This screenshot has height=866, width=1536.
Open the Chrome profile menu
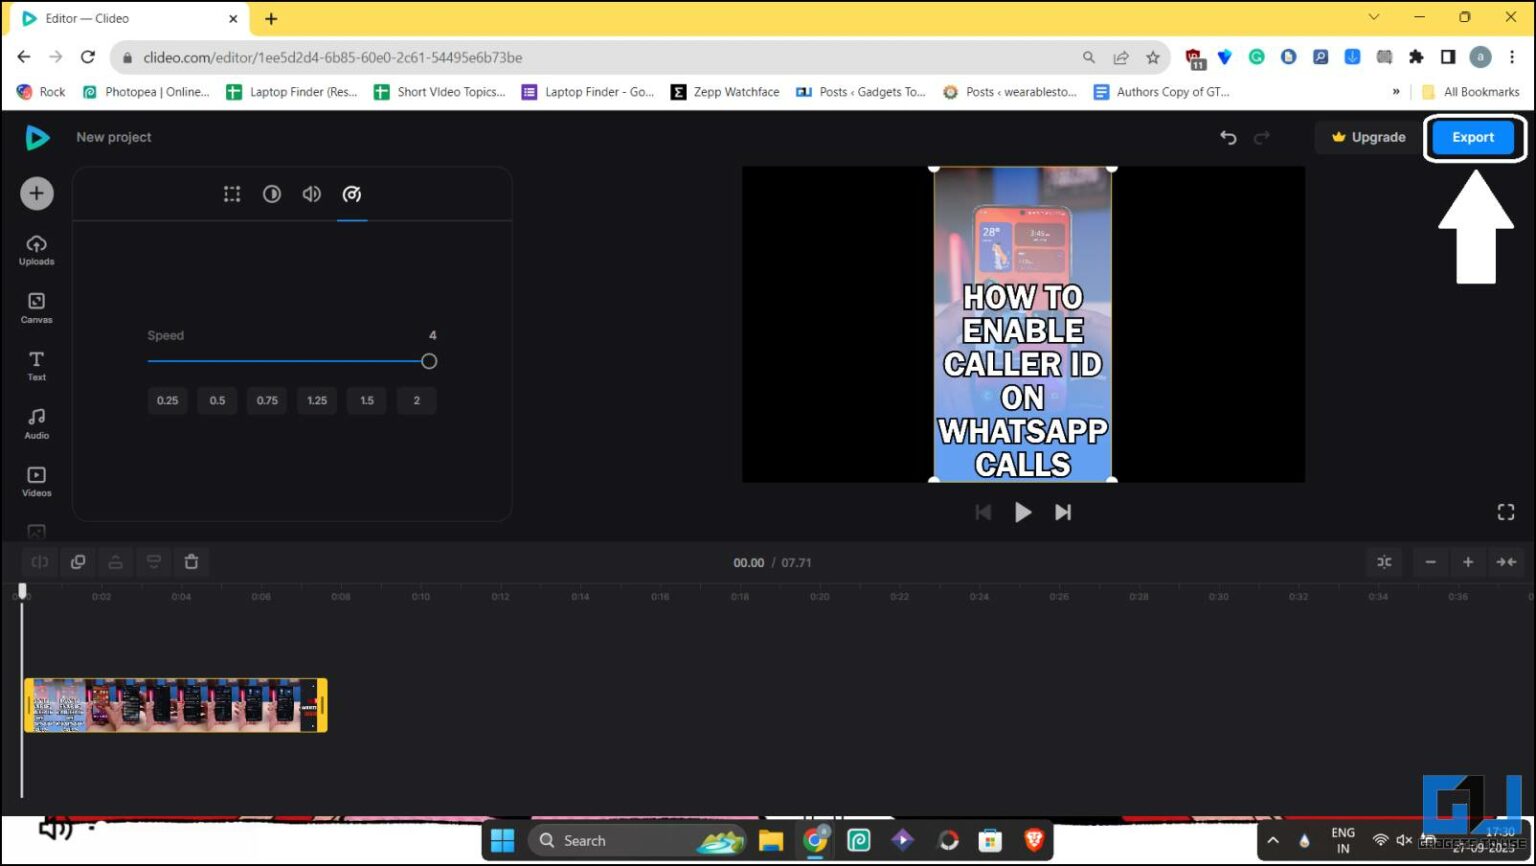(1480, 57)
